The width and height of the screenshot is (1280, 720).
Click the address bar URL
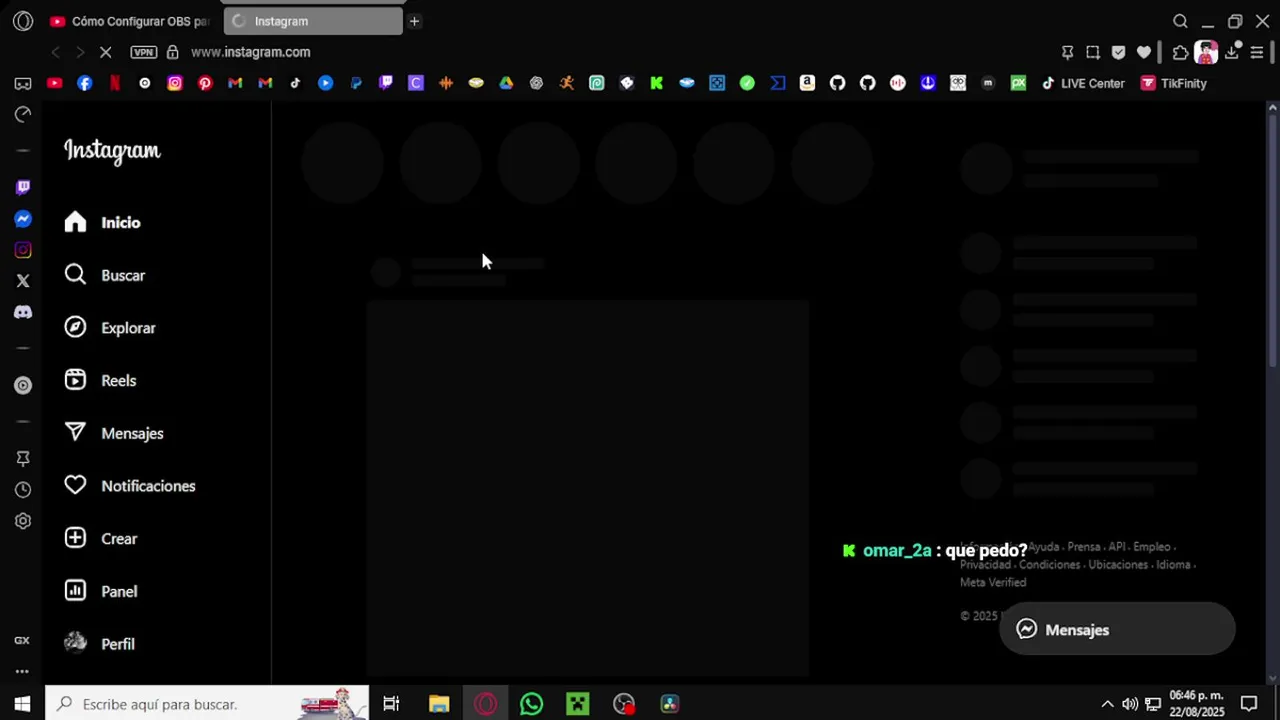coord(250,52)
